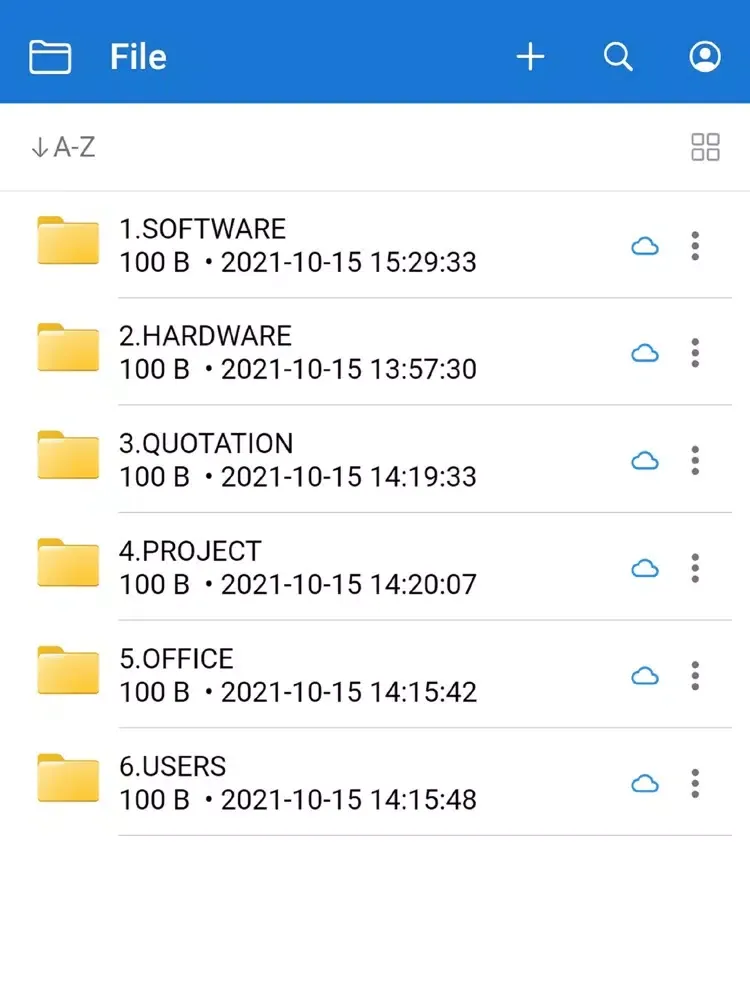Open more options for 5.OFFICE
Viewport: 750px width, 1000px height.
click(x=695, y=675)
